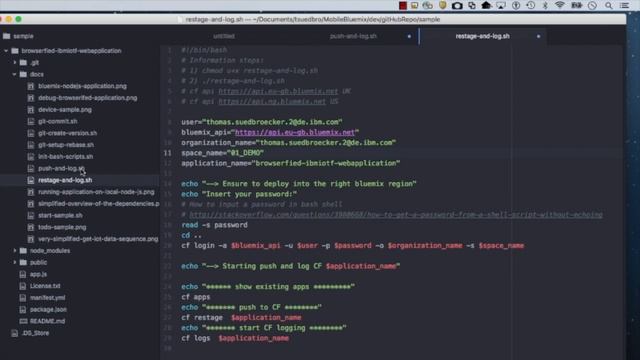
Task: Click the "cf restage $application_name" line
Action: tap(241, 318)
